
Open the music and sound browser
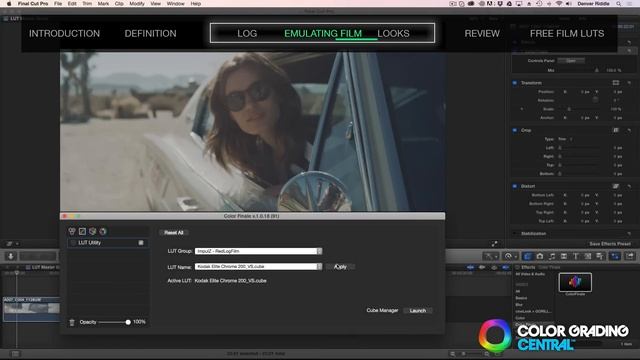pyautogui.click(x=552, y=256)
